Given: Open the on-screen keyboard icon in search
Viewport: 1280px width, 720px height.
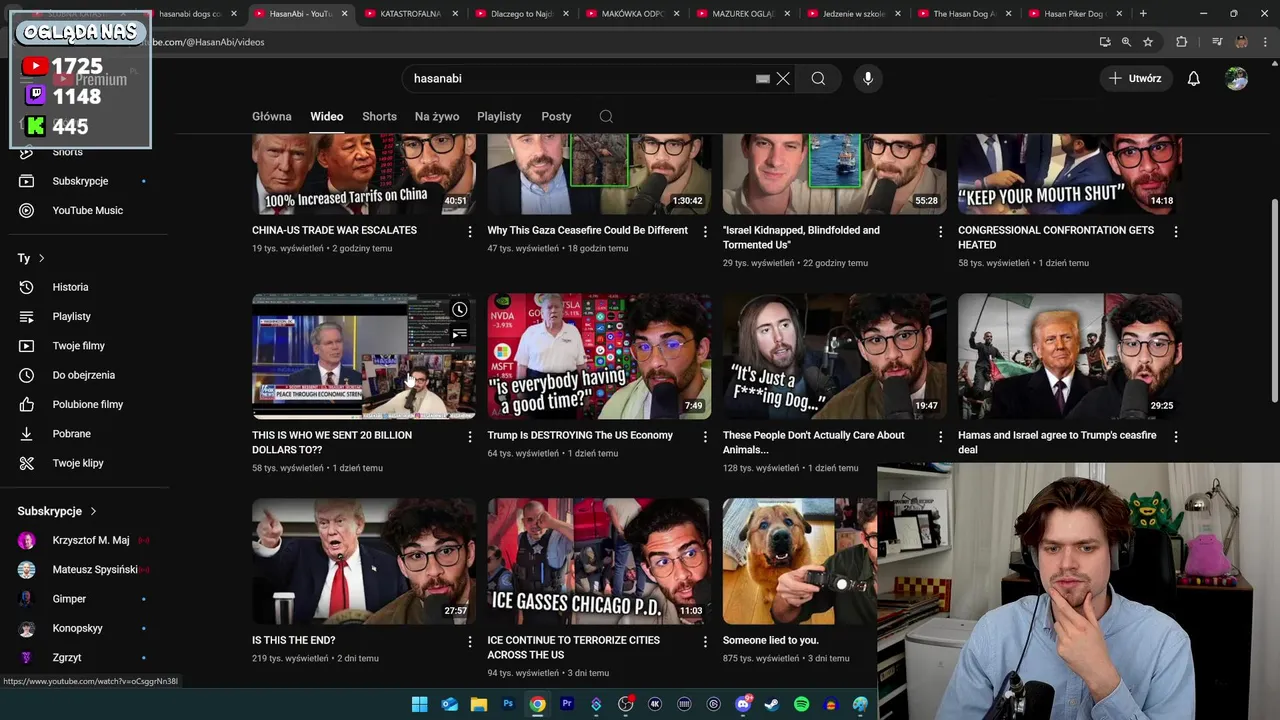Looking at the screenshot, I should click(762, 78).
